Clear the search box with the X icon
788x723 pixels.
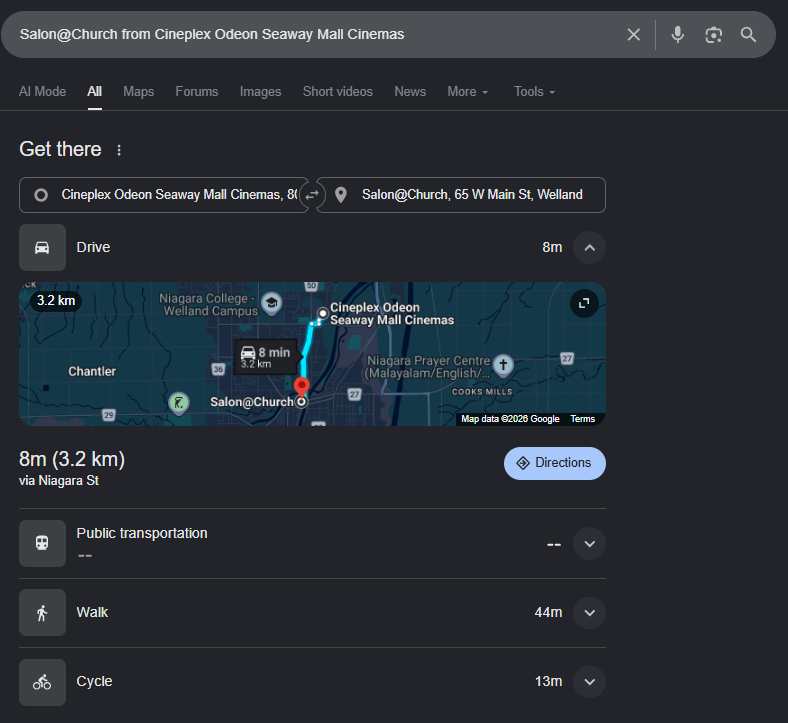point(633,35)
